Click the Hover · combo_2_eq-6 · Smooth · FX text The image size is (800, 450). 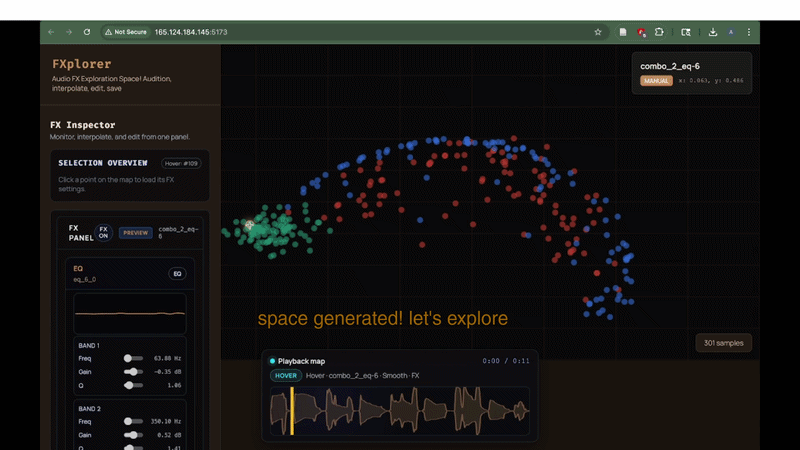363,376
